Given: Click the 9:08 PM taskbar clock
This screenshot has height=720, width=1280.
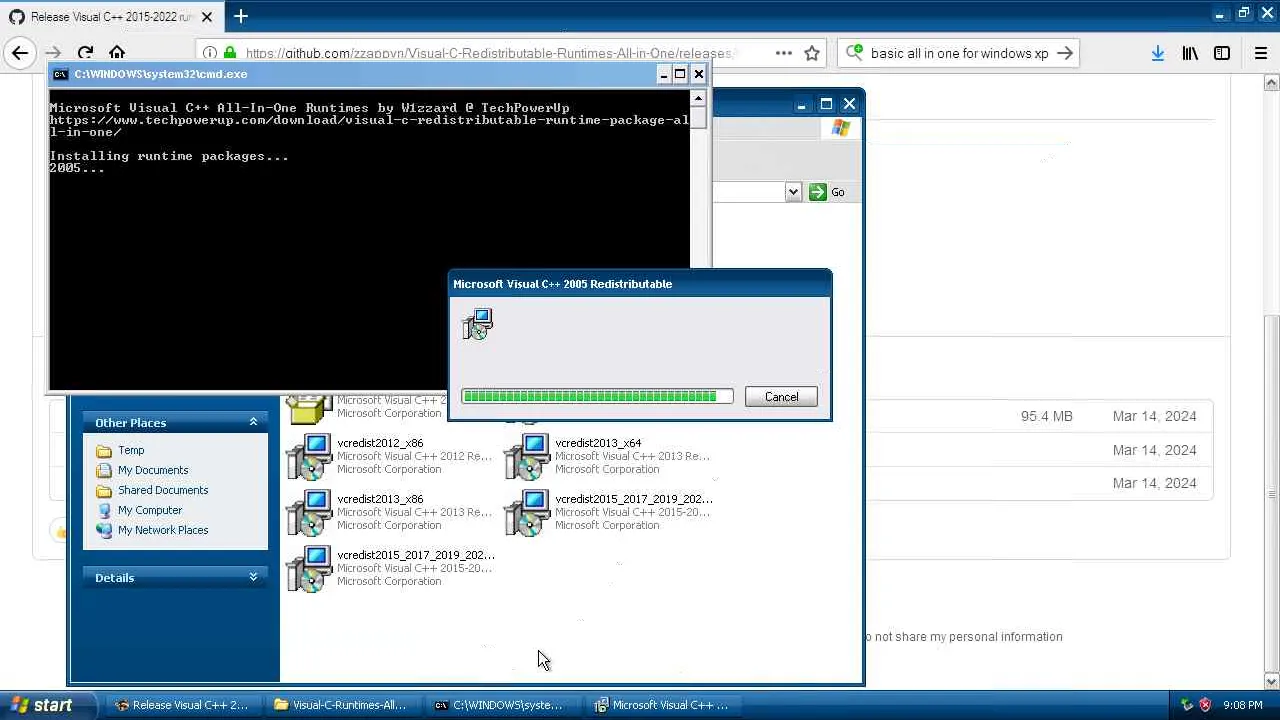Looking at the screenshot, I should coord(1242,705).
